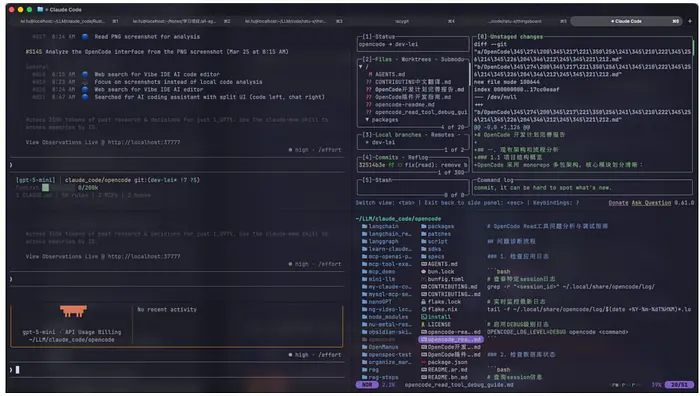The width and height of the screenshot is (700, 396).
Task: Click the gpt-5-mini model label
Action: pos(35,180)
